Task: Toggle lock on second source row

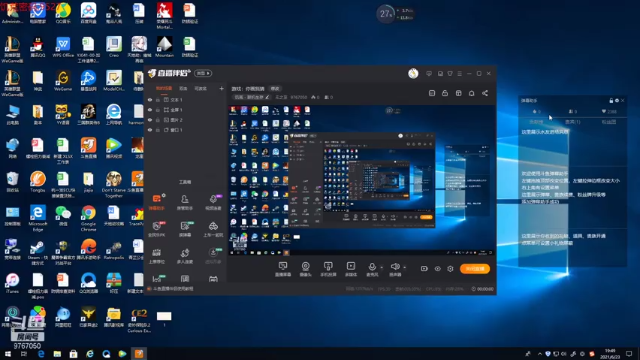Action: 158,110
